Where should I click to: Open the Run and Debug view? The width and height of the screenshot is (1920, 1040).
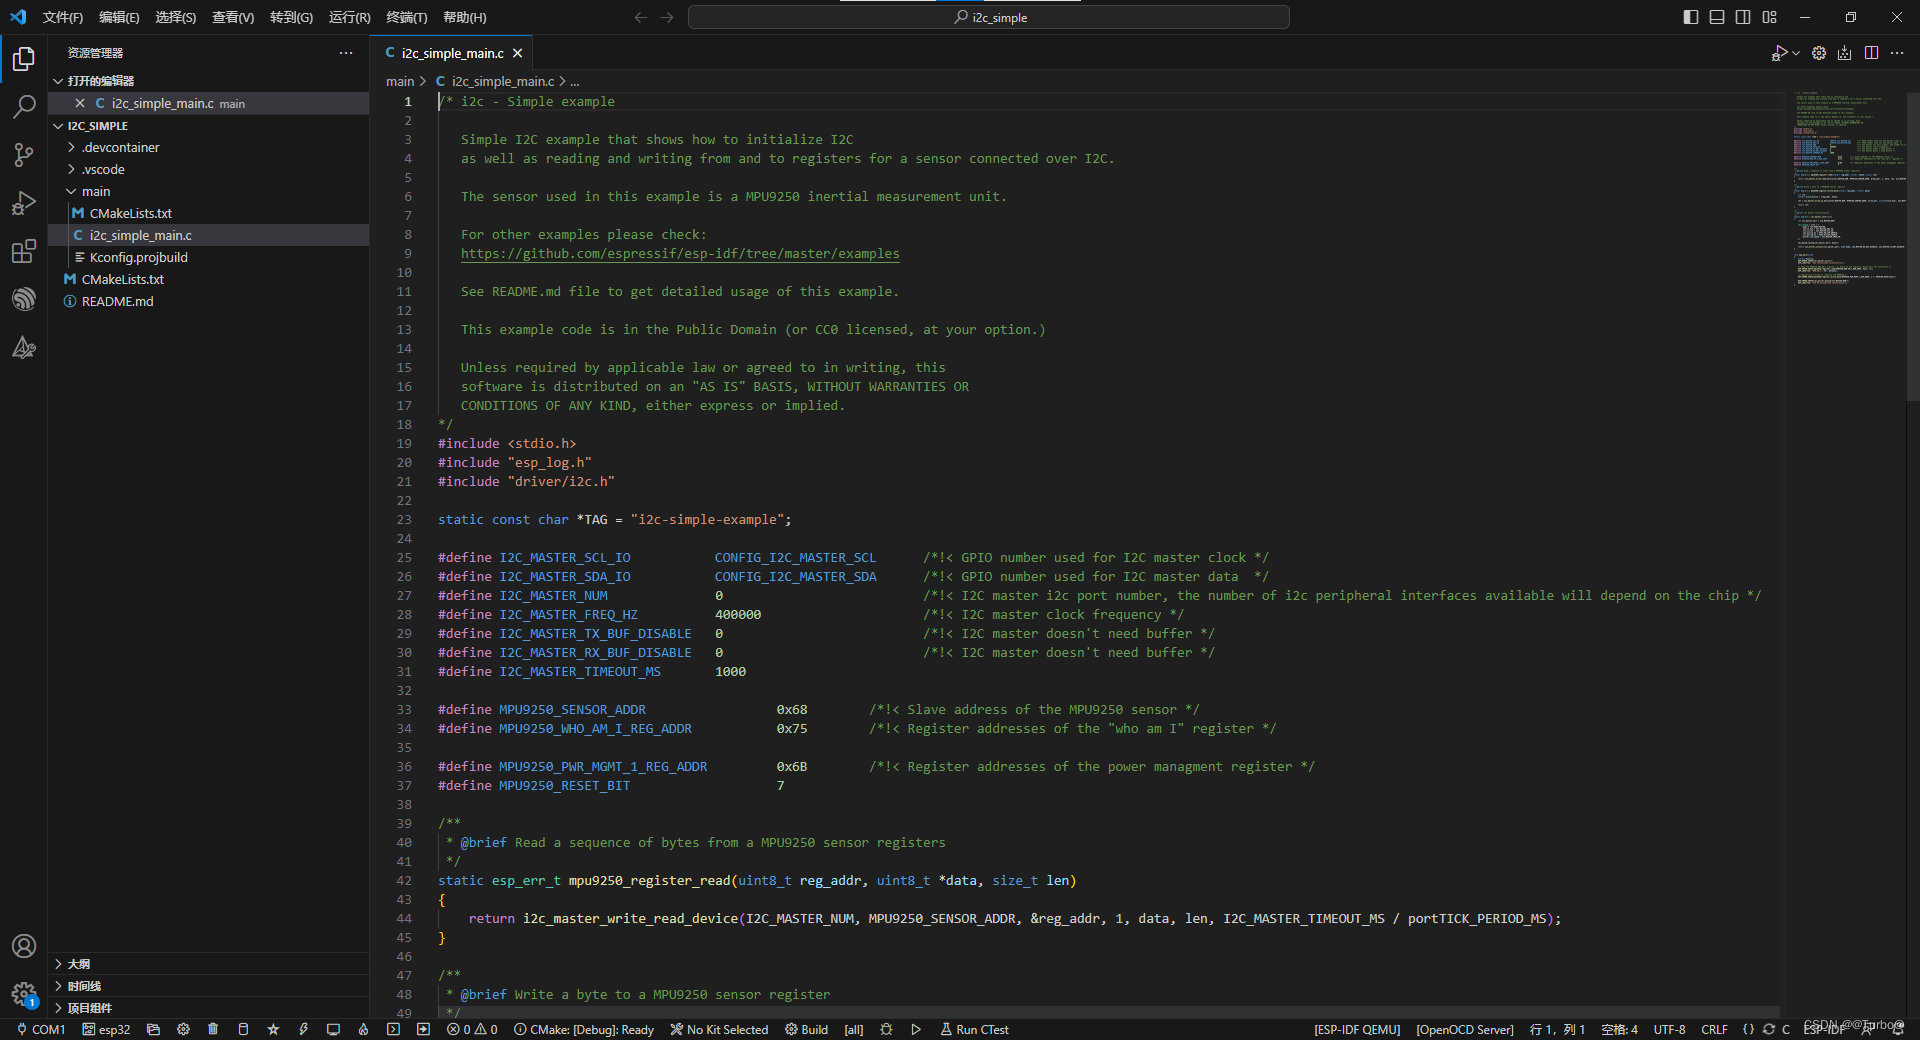(24, 203)
